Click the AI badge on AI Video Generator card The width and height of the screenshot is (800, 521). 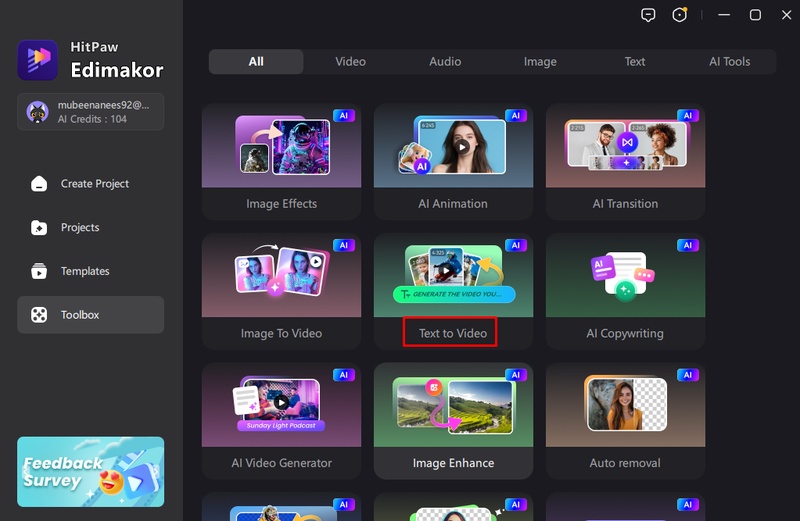344,375
